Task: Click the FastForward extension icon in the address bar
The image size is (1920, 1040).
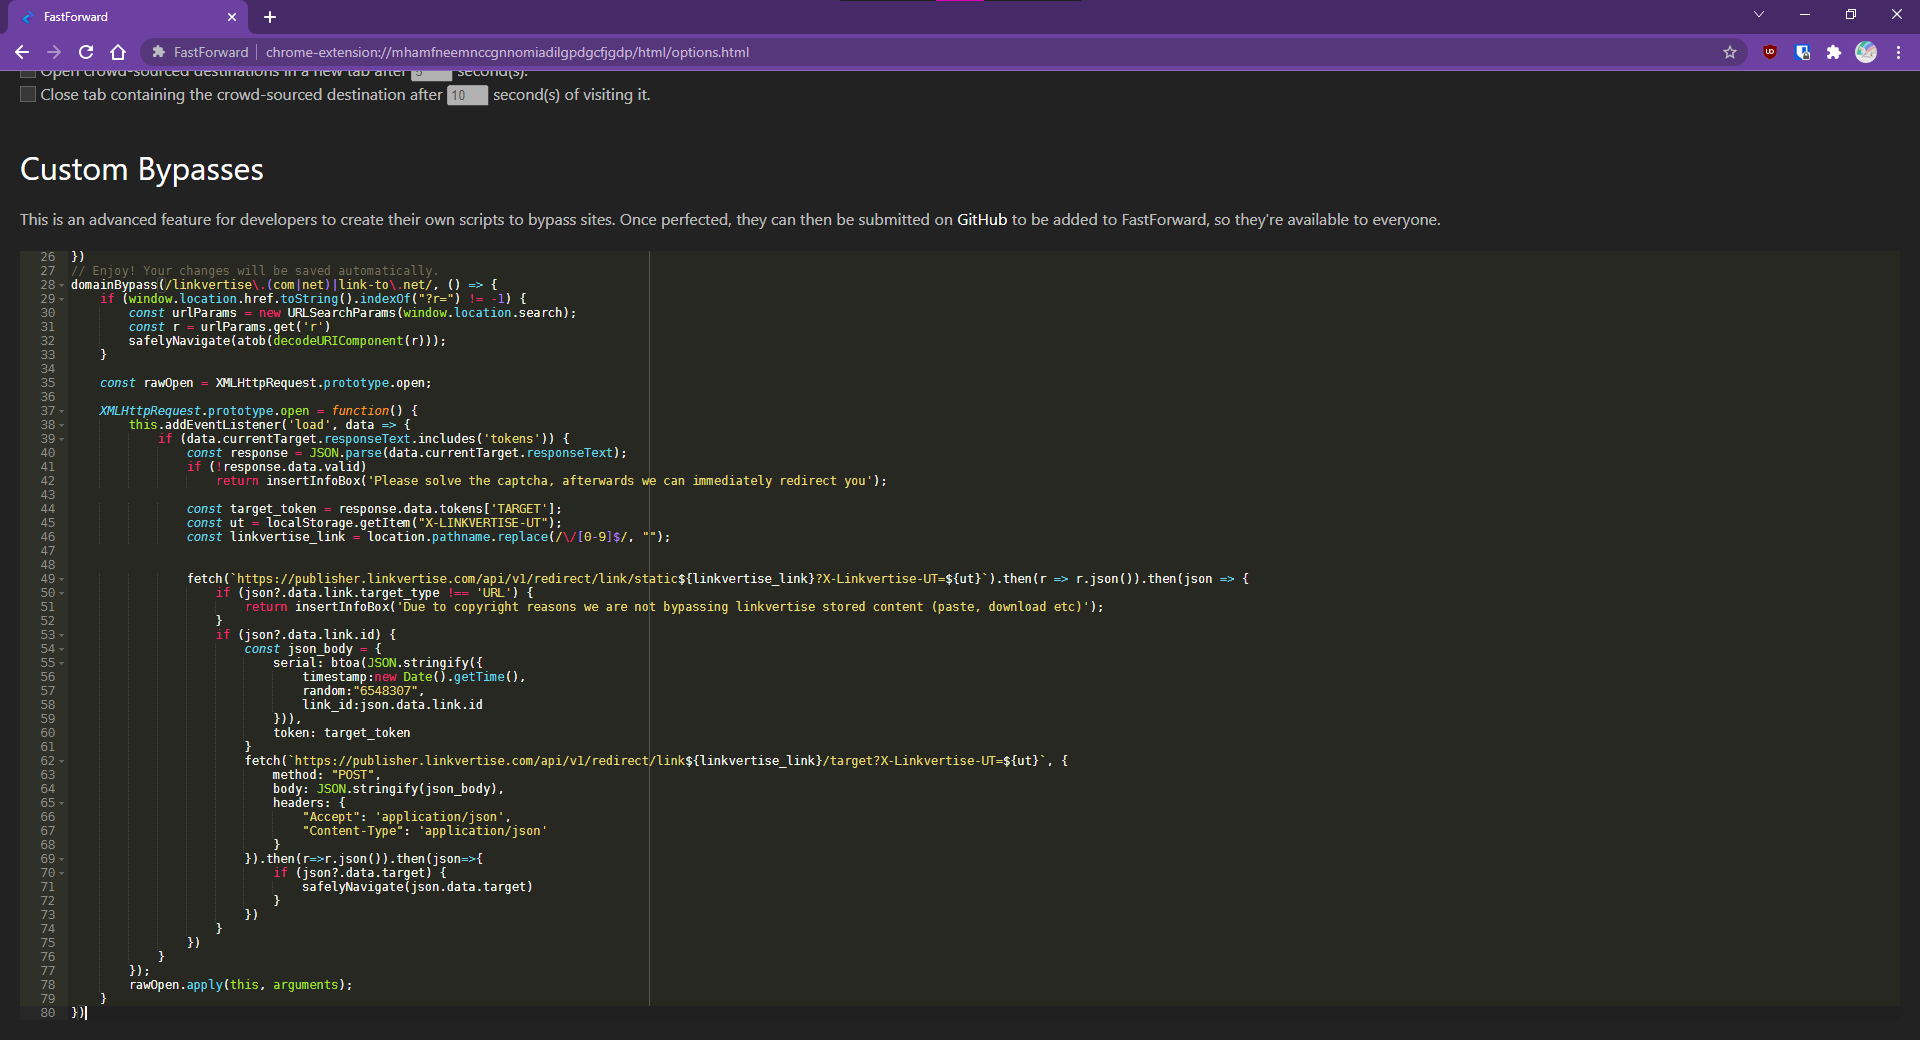Action: tap(158, 52)
